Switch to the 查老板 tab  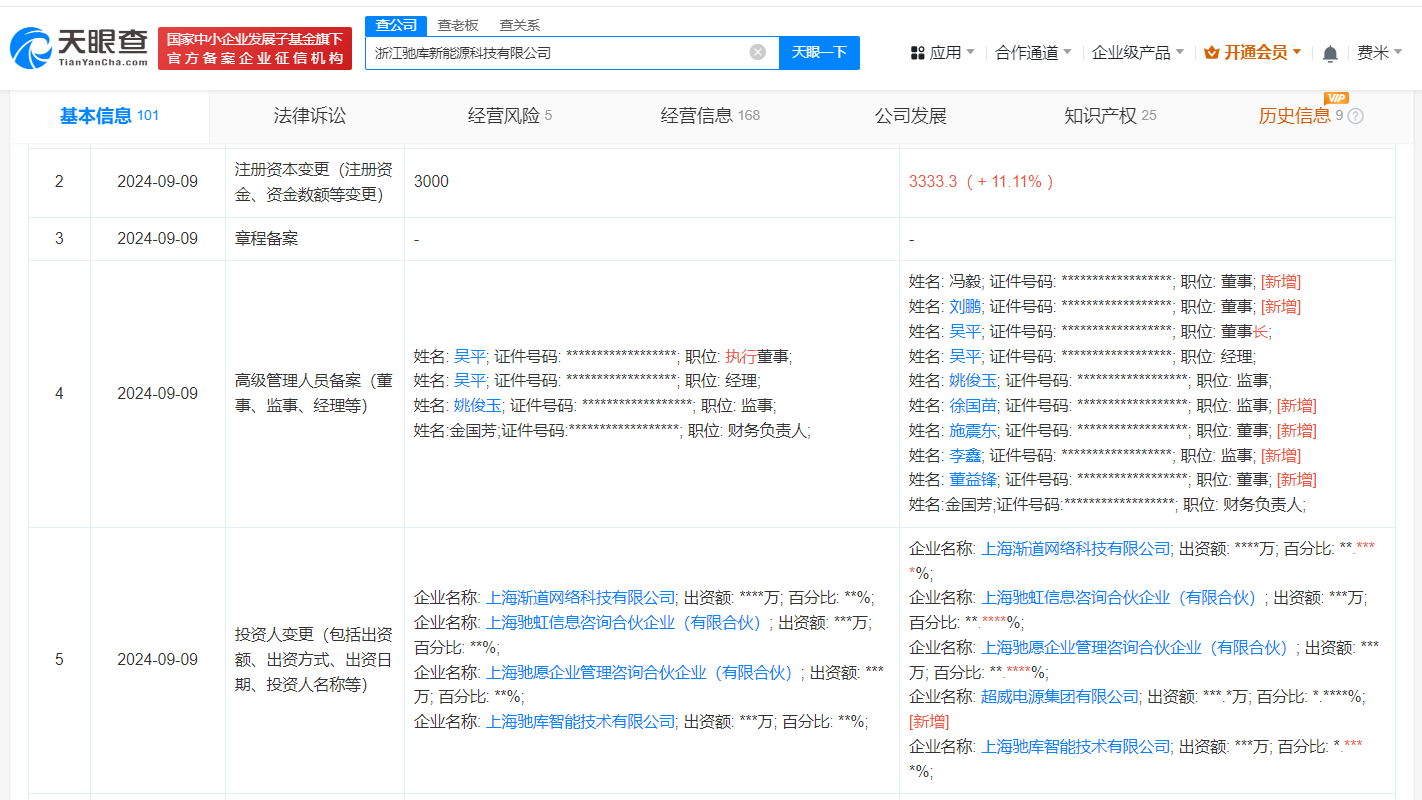456,24
